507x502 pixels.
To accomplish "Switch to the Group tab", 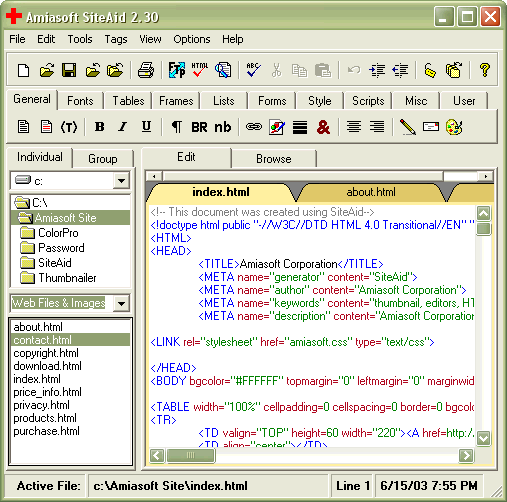I will pyautogui.click(x=103, y=159).
